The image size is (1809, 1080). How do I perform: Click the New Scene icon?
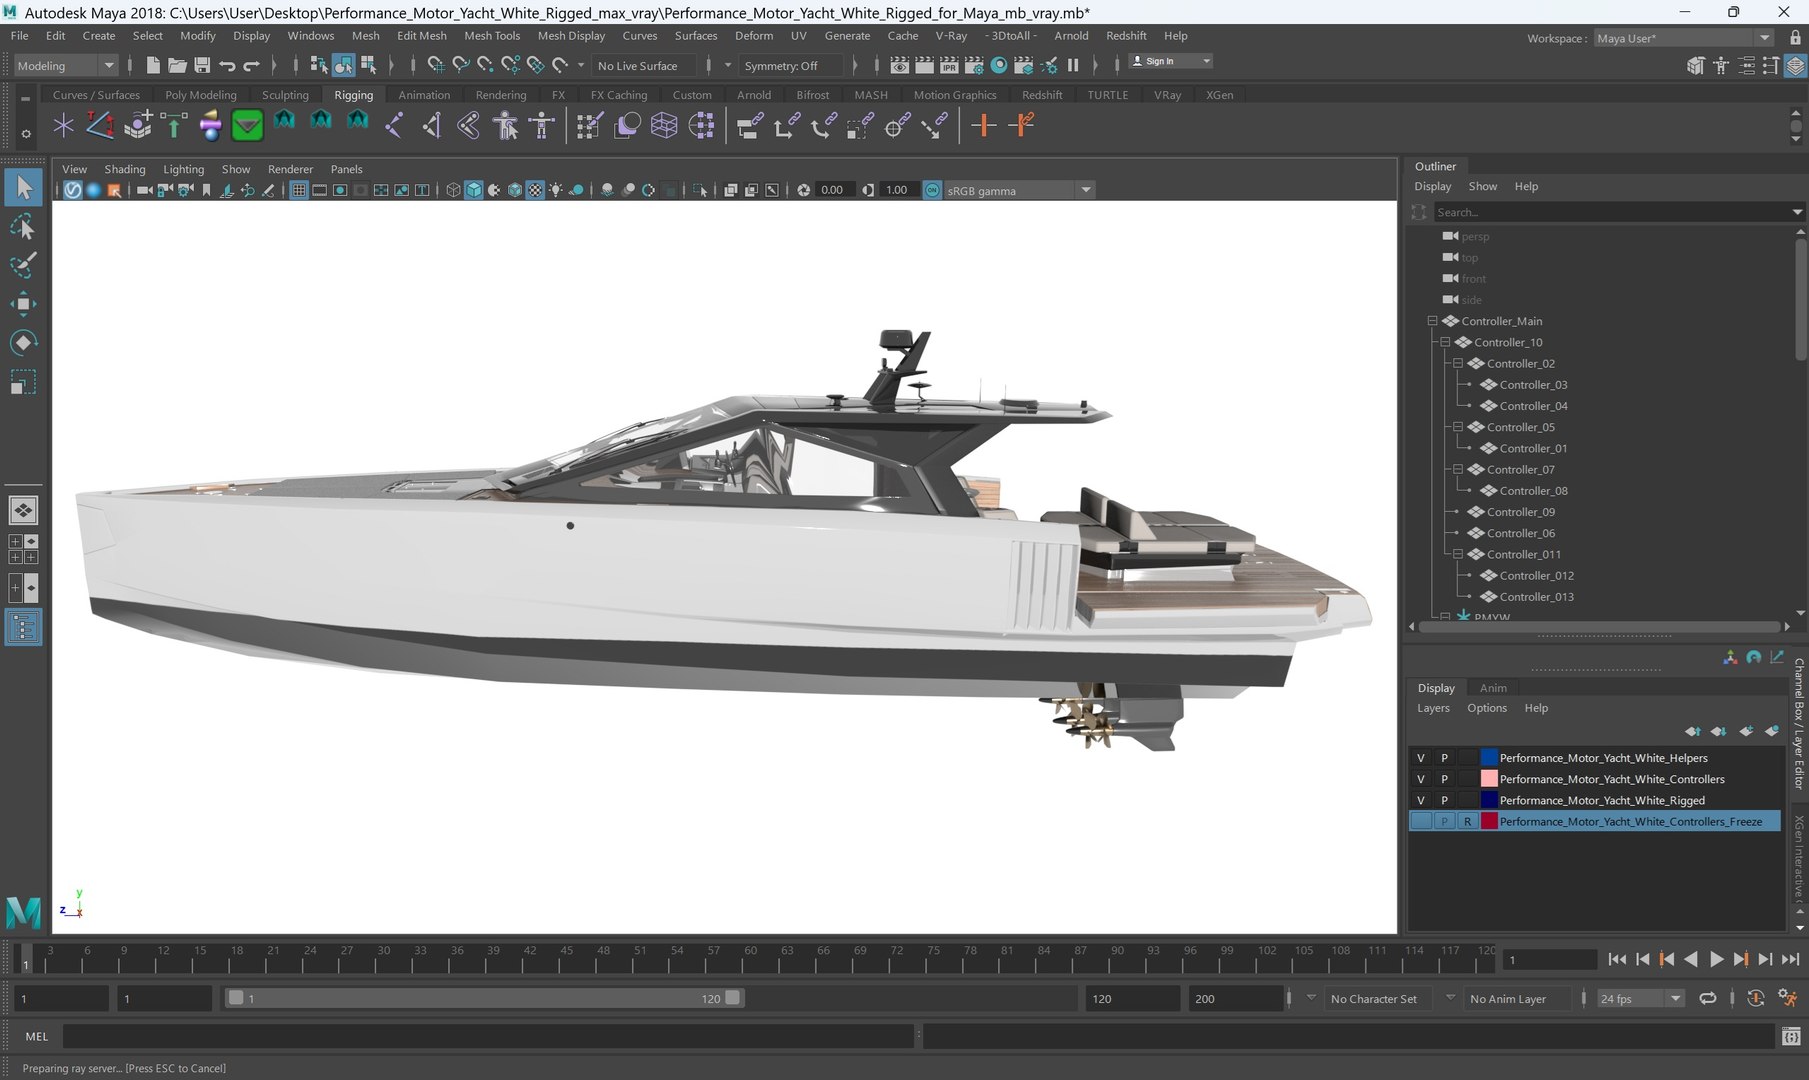click(153, 65)
